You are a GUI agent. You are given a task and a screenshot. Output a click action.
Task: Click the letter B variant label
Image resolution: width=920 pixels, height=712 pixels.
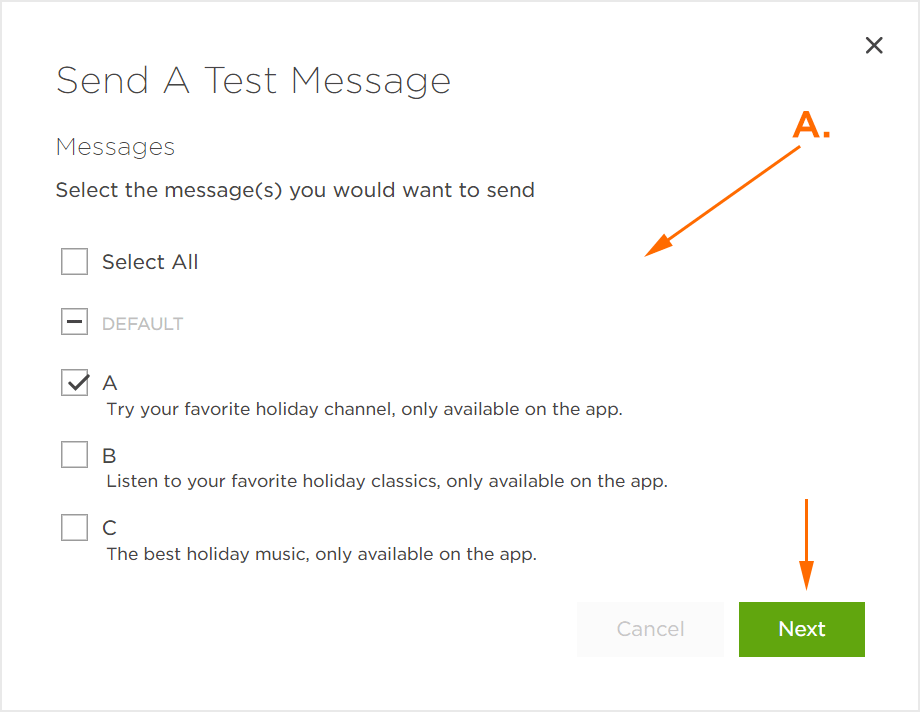pyautogui.click(x=109, y=456)
